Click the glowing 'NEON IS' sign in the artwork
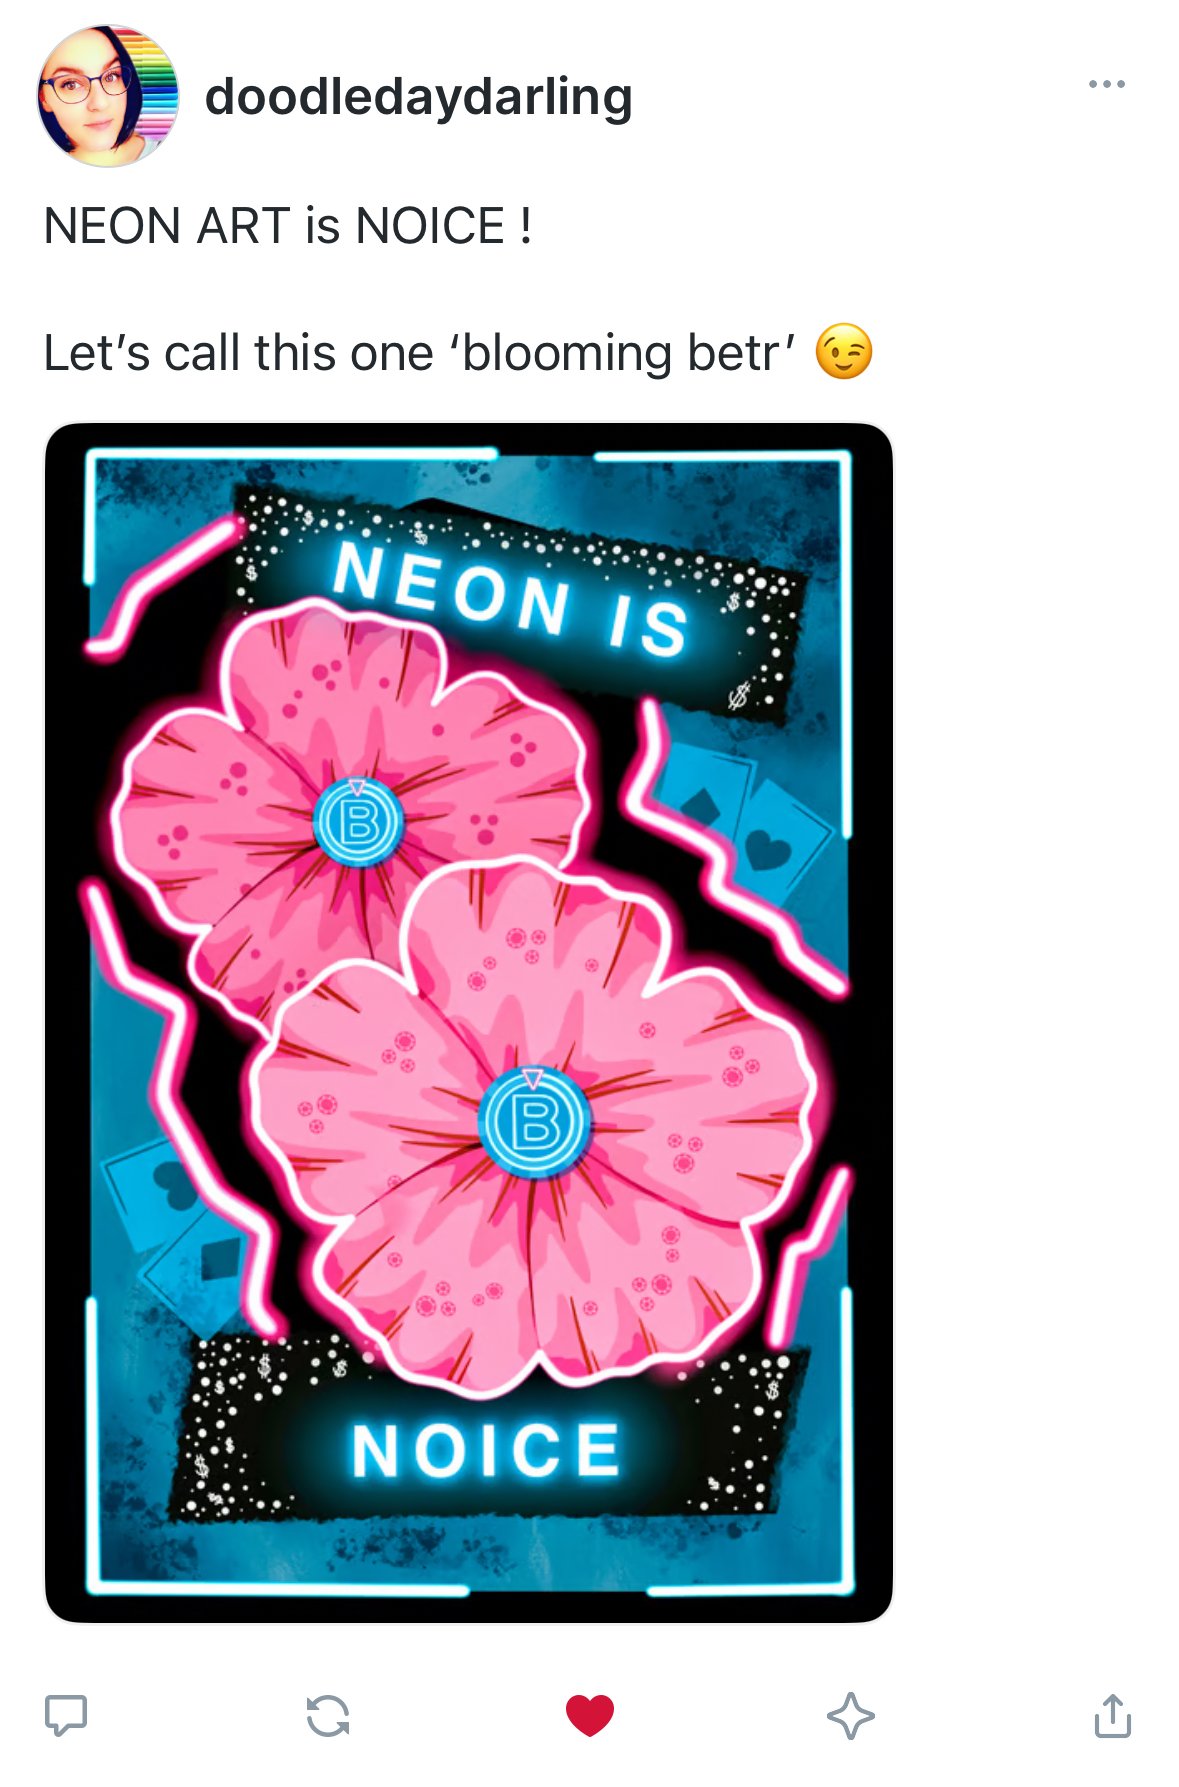 pos(510,598)
